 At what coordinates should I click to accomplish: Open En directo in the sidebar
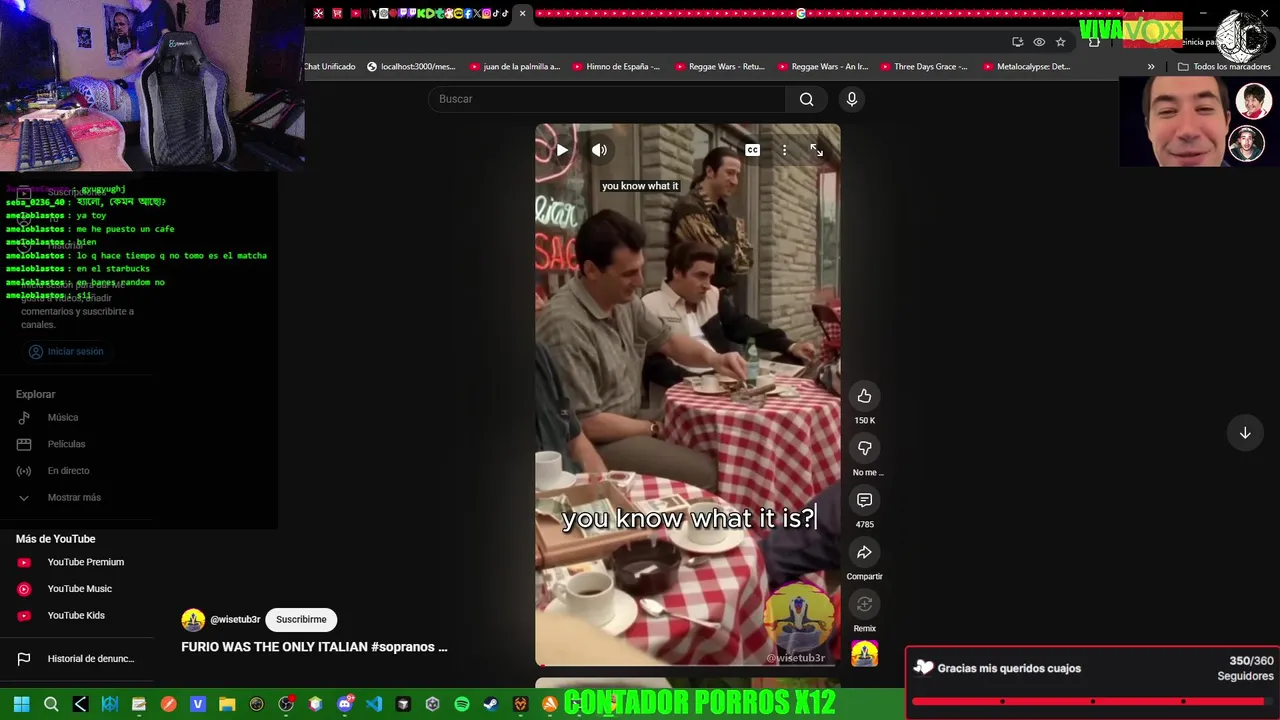point(68,471)
